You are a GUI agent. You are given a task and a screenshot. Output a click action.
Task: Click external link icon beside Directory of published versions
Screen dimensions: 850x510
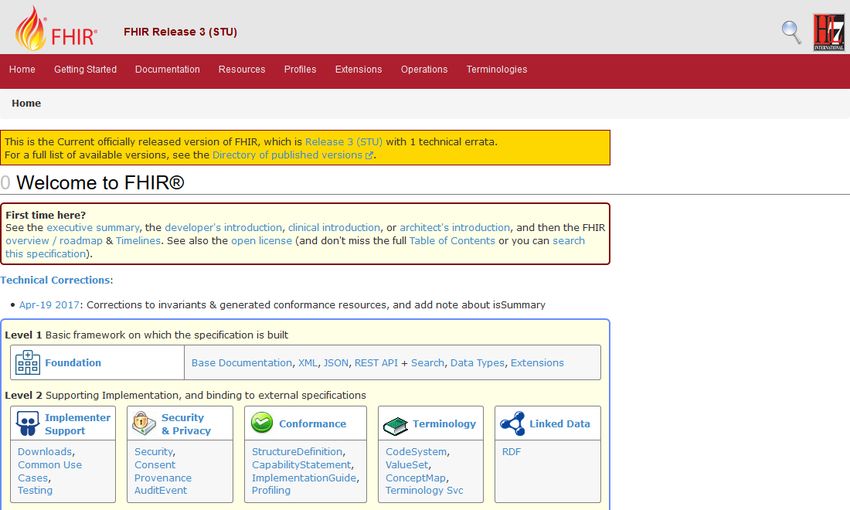click(x=369, y=155)
